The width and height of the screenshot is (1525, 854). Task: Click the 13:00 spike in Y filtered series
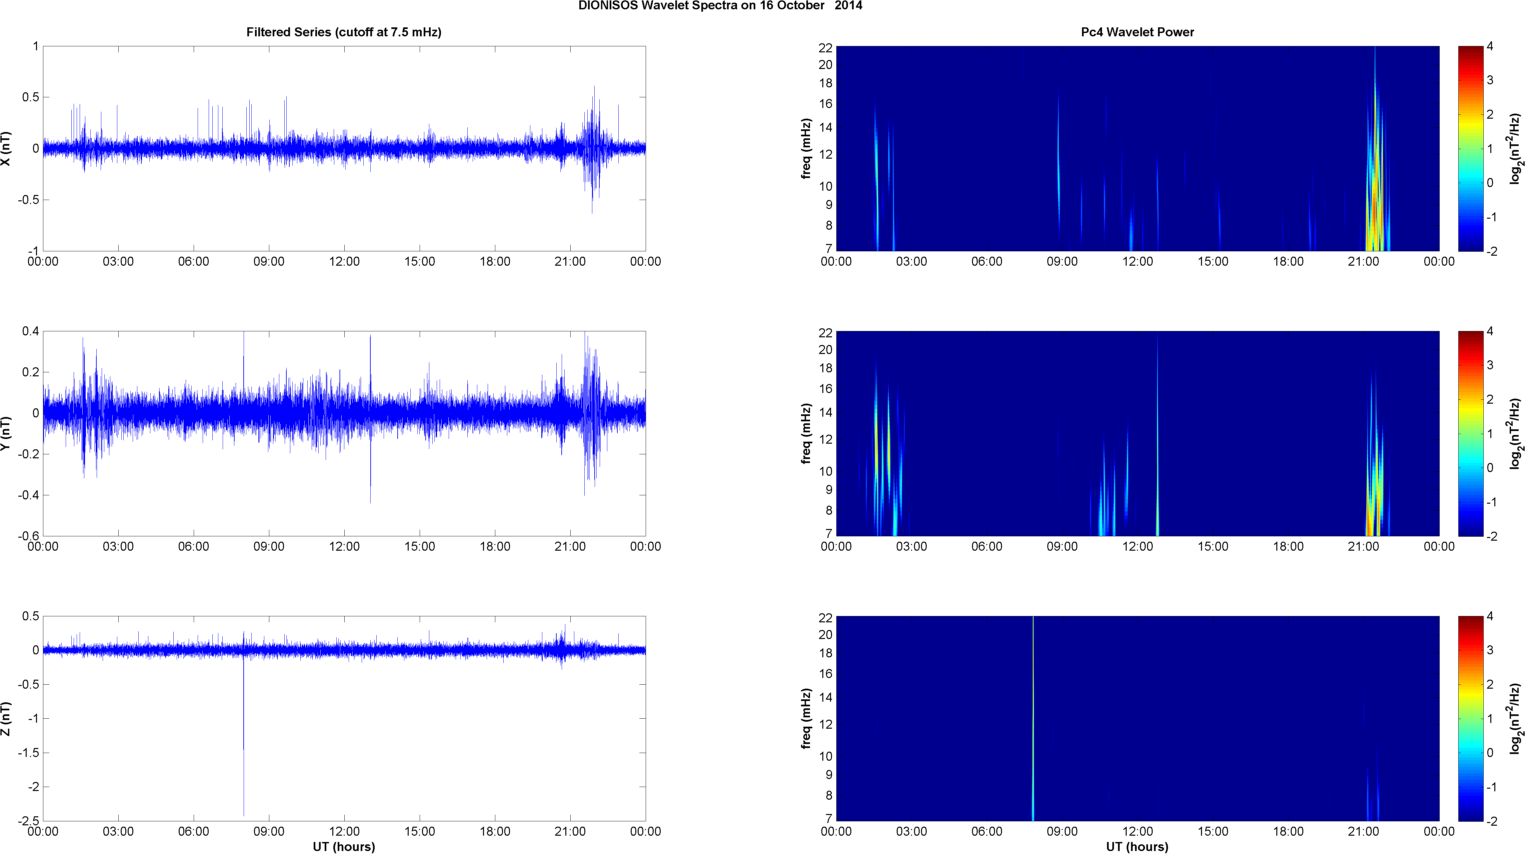370,420
